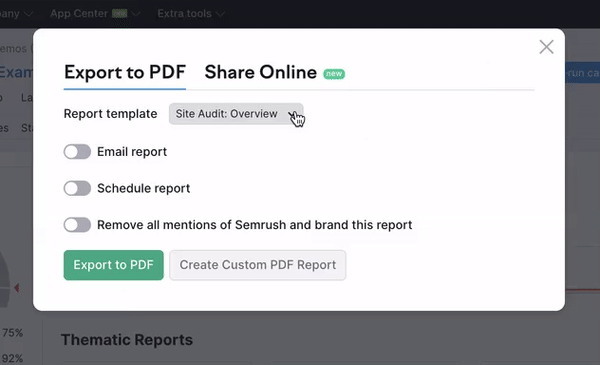Click the 75% value behind the dialog
Image resolution: width=600 pixels, height=365 pixels.
pos(12,332)
